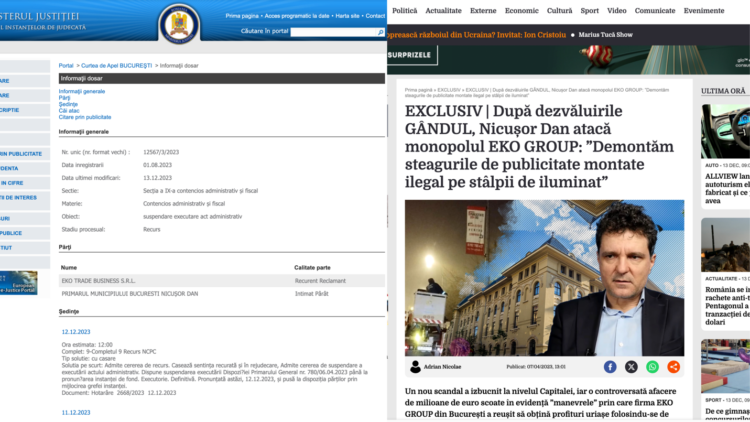Click the main EXCLUSIV article headline
This screenshot has width=750, height=422.
click(x=539, y=146)
